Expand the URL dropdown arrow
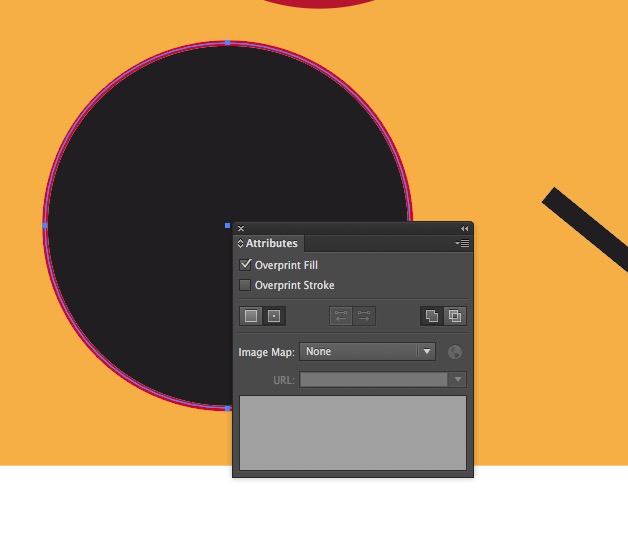 [x=457, y=379]
